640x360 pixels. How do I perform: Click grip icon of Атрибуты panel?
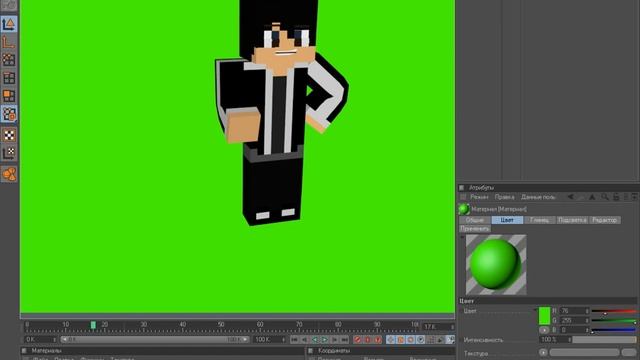coord(462,188)
